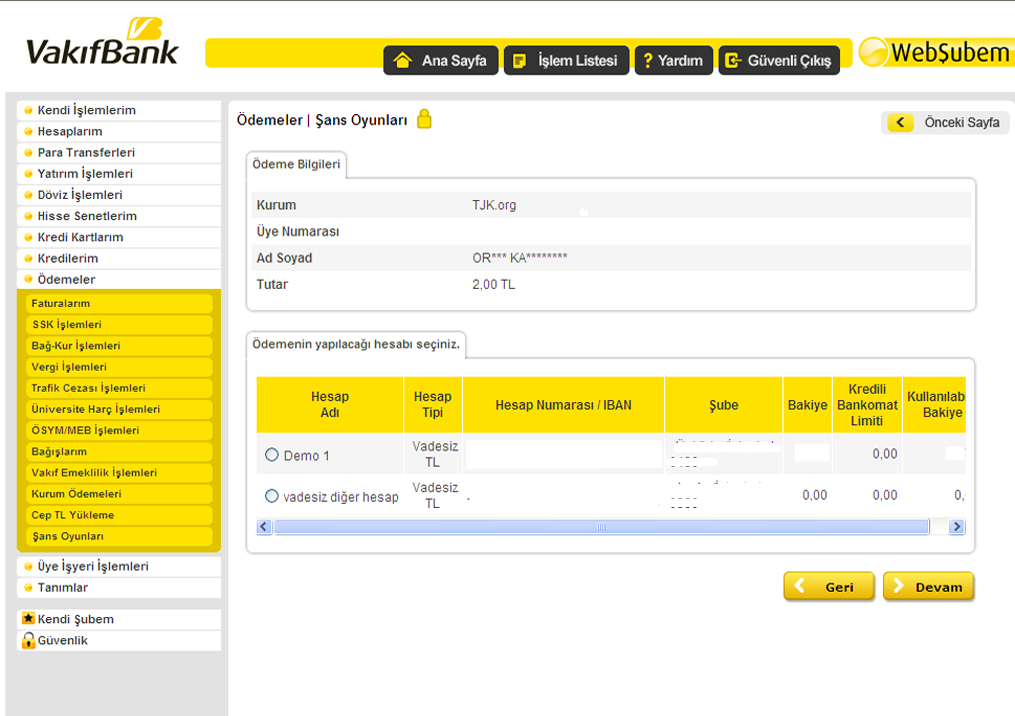Open Vergi İşlemleri submenu item
Viewport: 1015px width, 716px height.
(119, 367)
